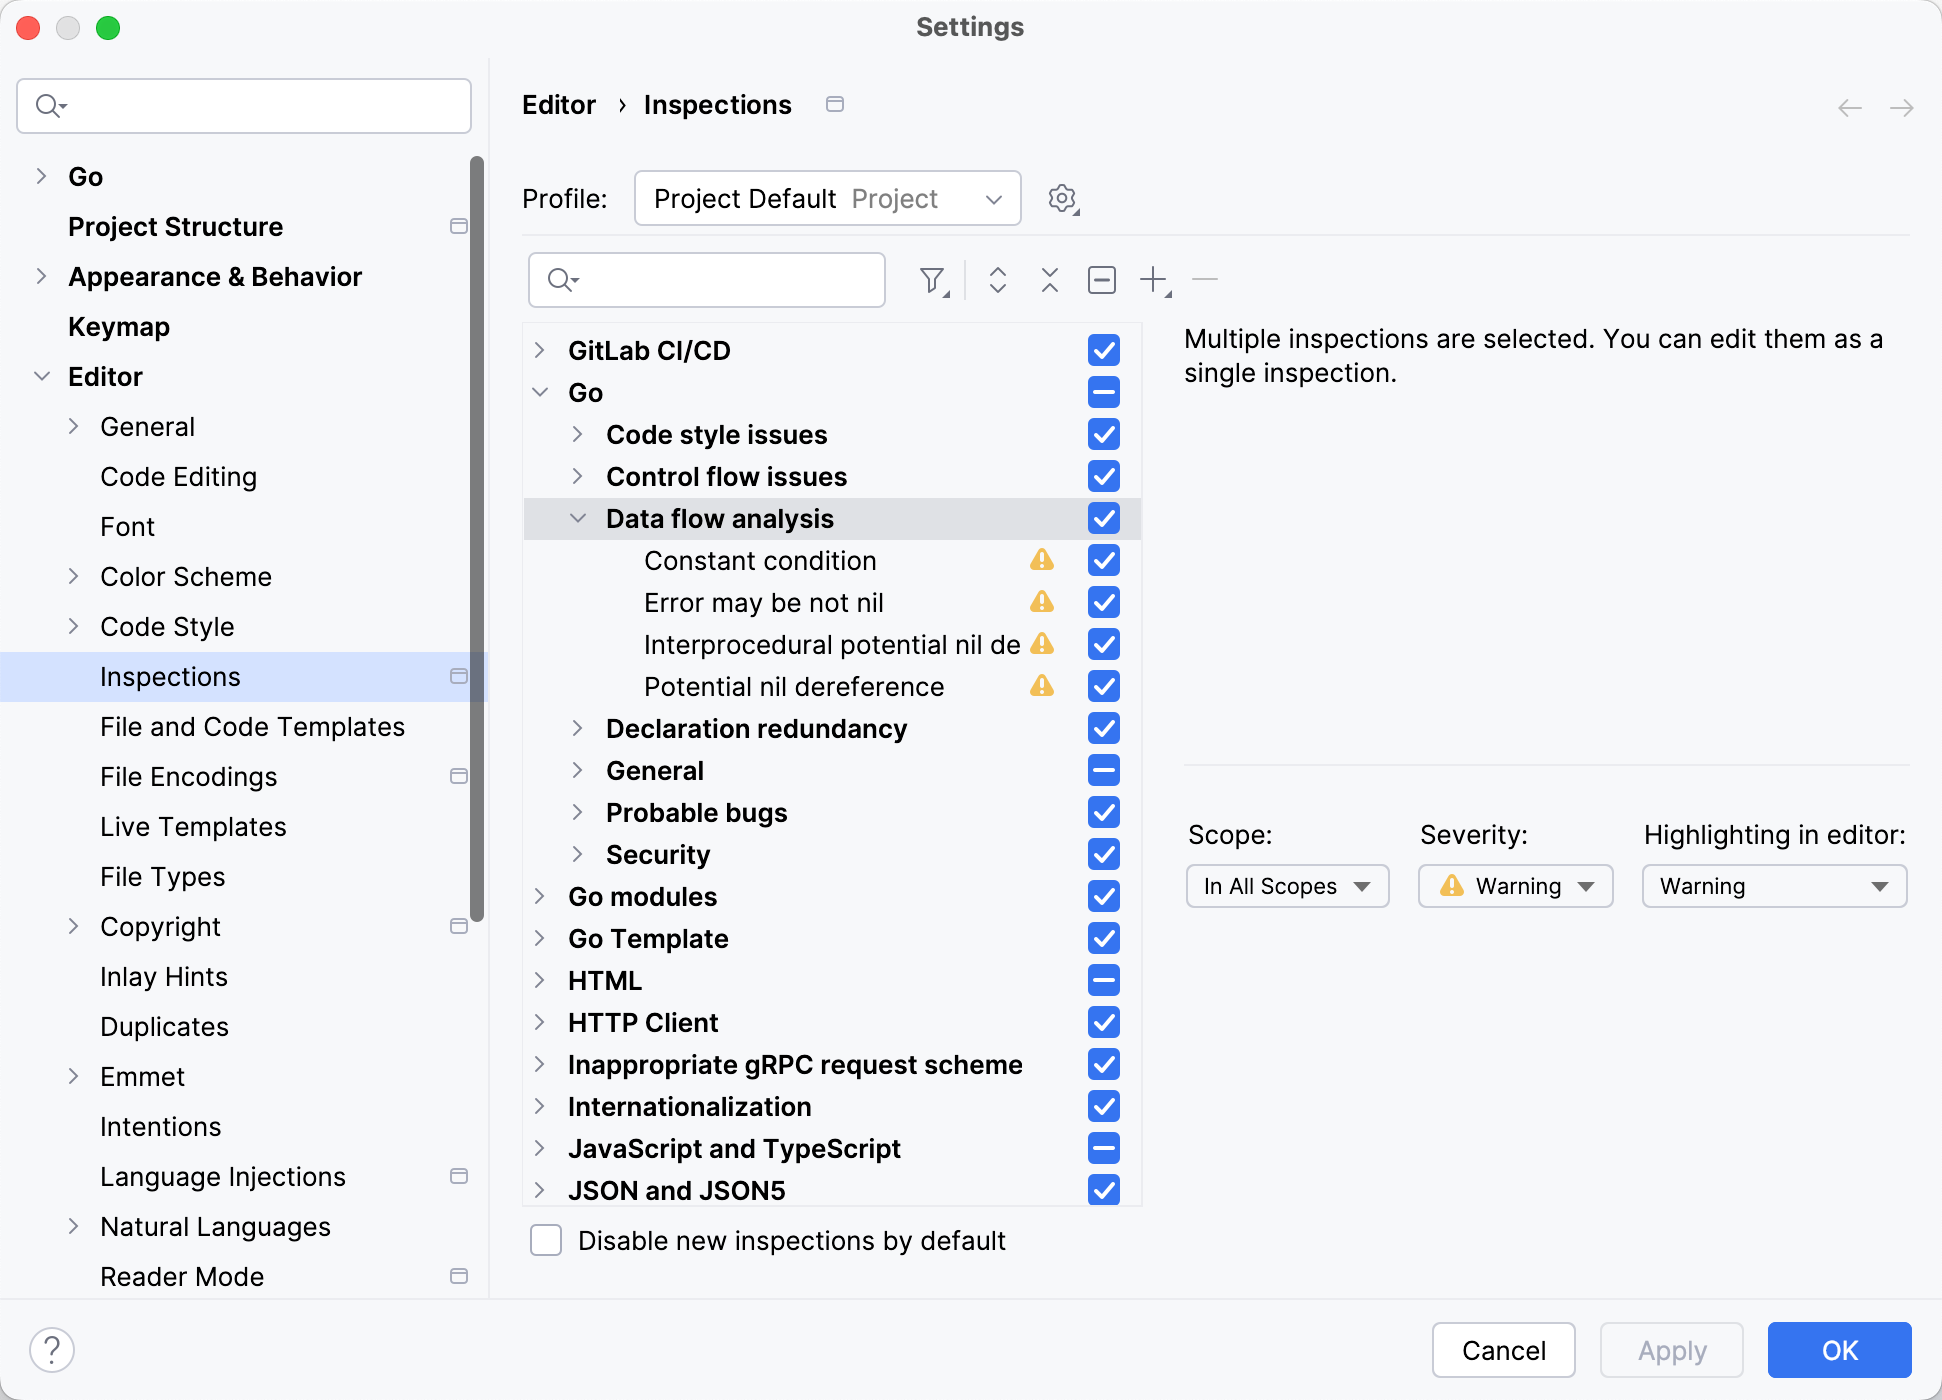Uncheck the Potential nil dereference checkbox

coord(1103,687)
